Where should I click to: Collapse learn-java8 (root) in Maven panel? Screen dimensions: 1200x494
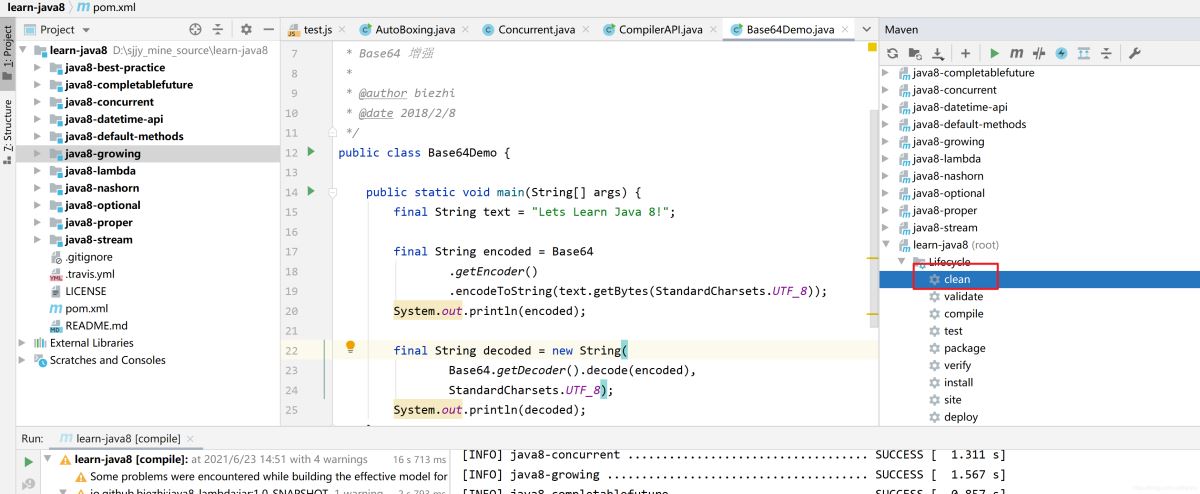pos(886,244)
